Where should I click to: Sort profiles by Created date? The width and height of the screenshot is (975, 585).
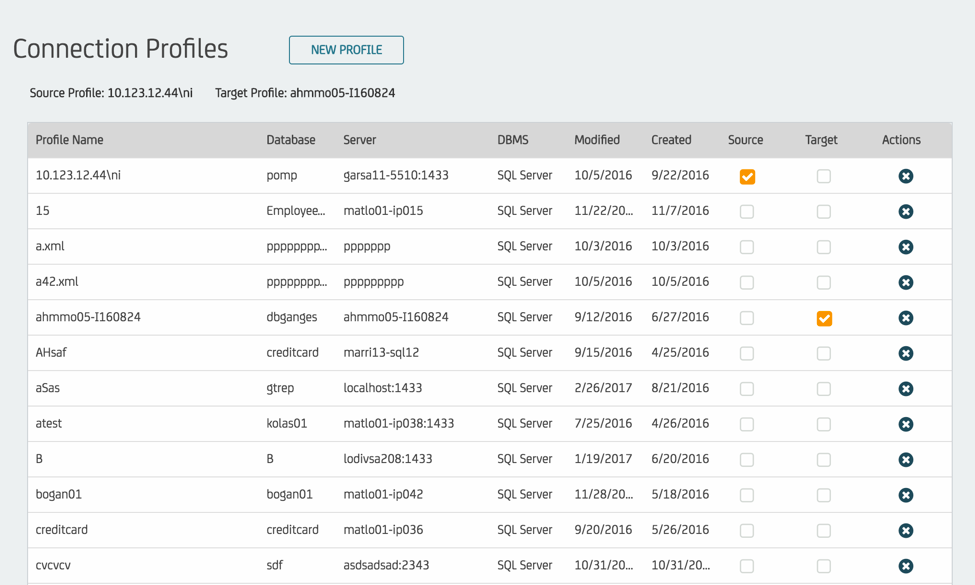point(671,140)
